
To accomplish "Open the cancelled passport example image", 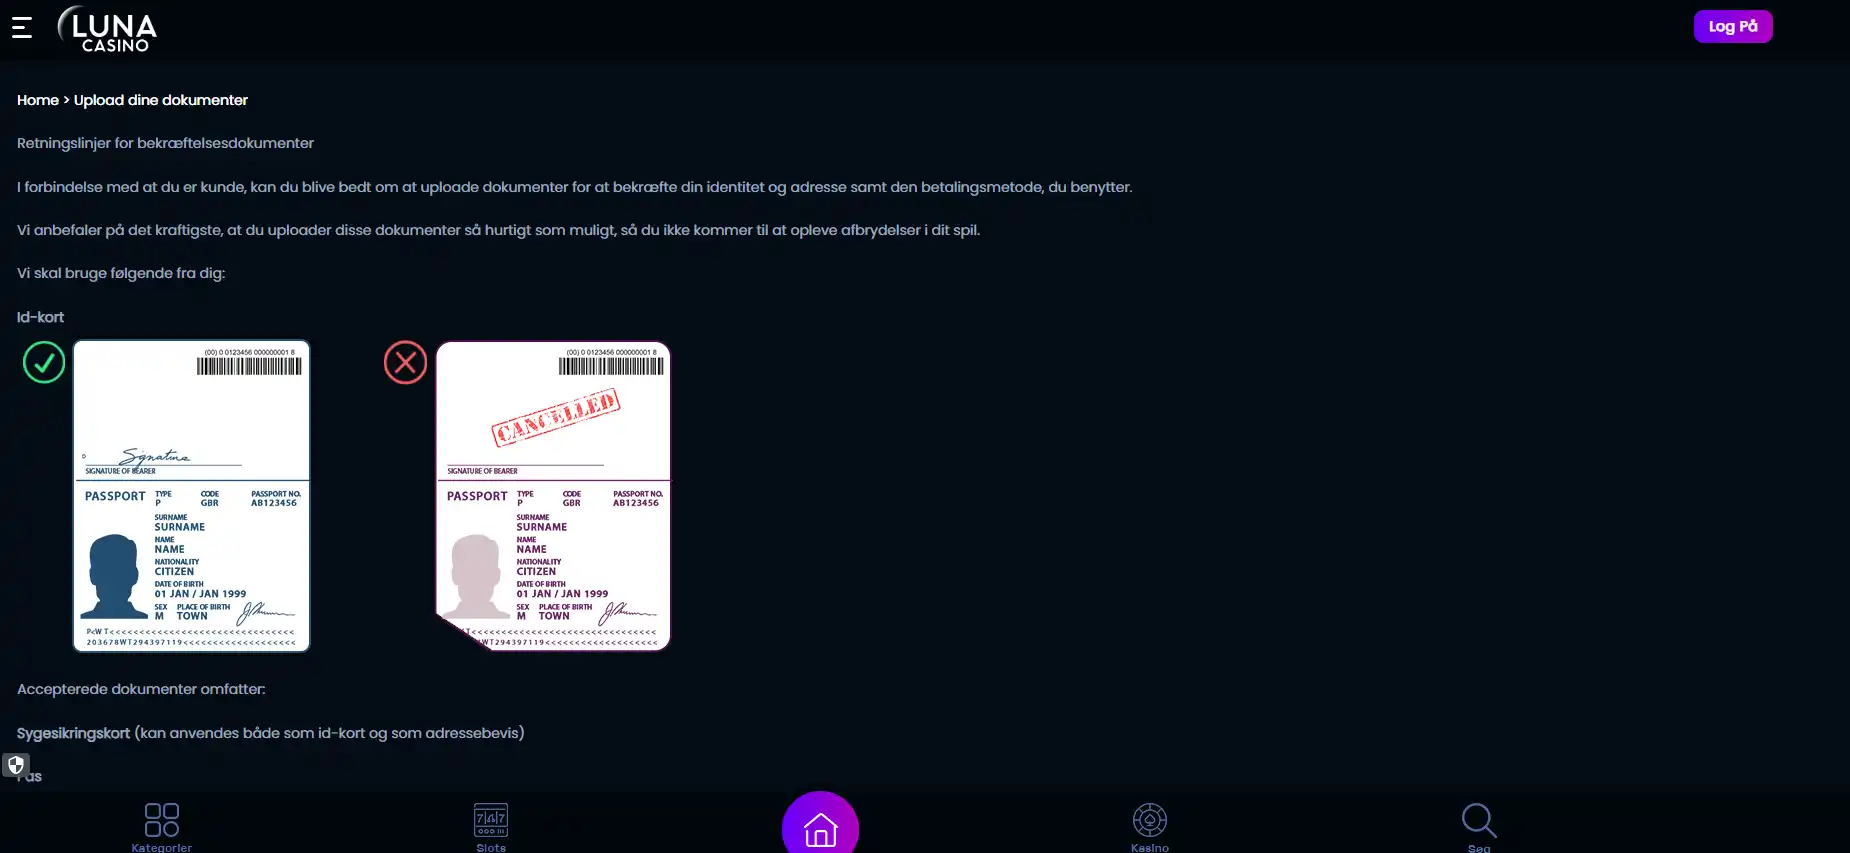I will coord(553,496).
